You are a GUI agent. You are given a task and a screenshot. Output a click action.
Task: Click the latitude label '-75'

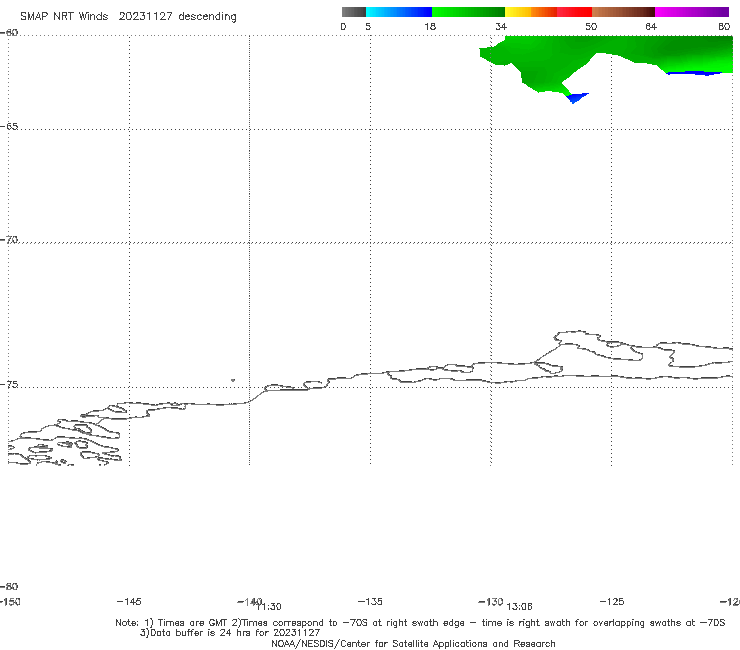pos(9,385)
